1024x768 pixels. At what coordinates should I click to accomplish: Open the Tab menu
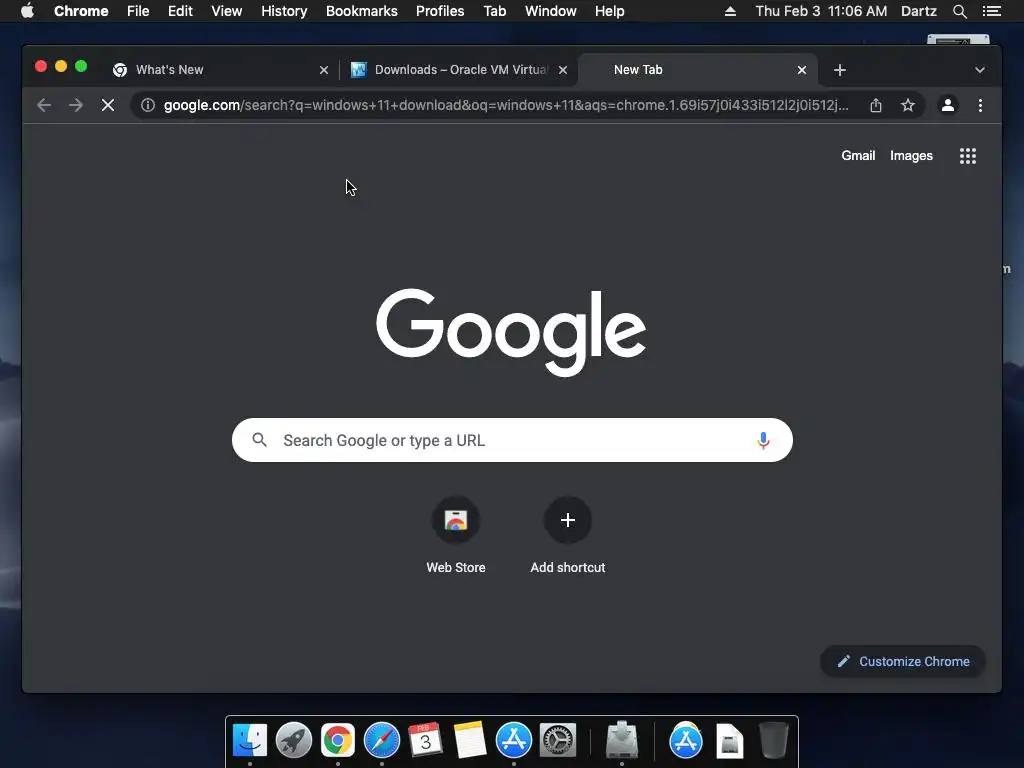(495, 11)
